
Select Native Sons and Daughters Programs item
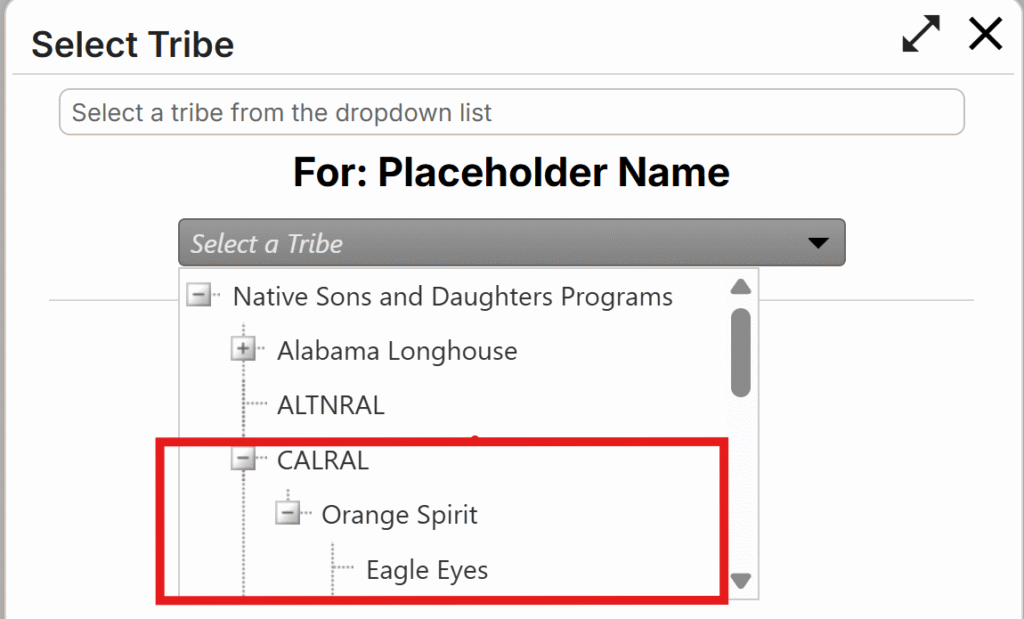[x=452, y=297]
